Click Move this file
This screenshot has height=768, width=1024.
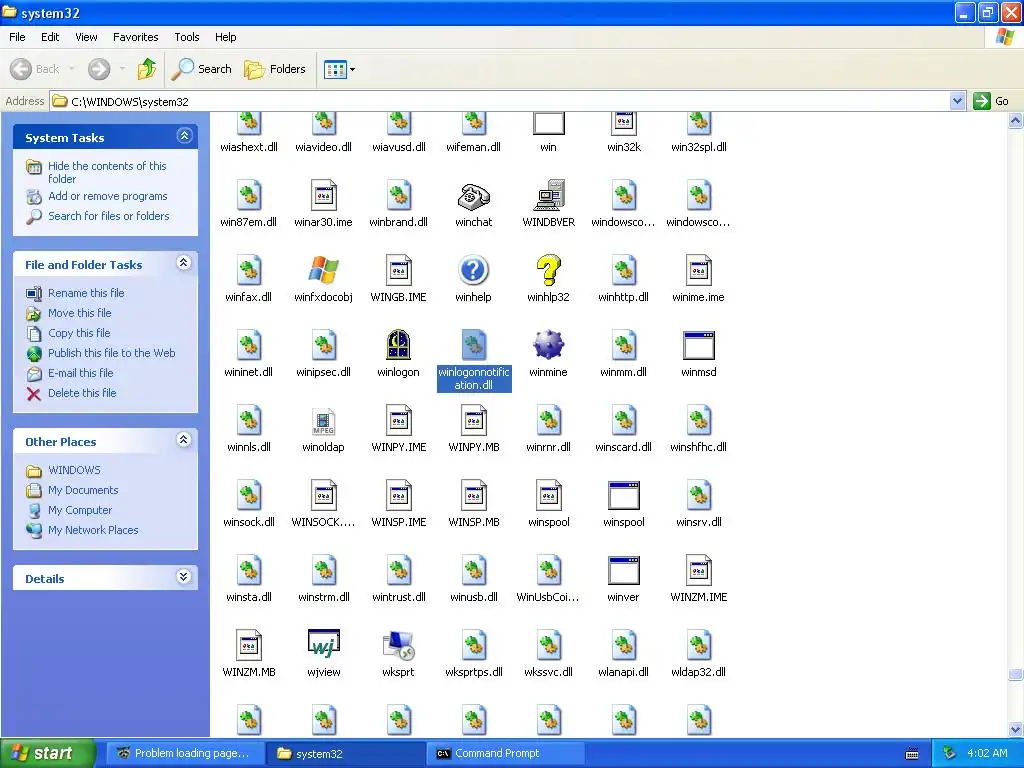[80, 313]
